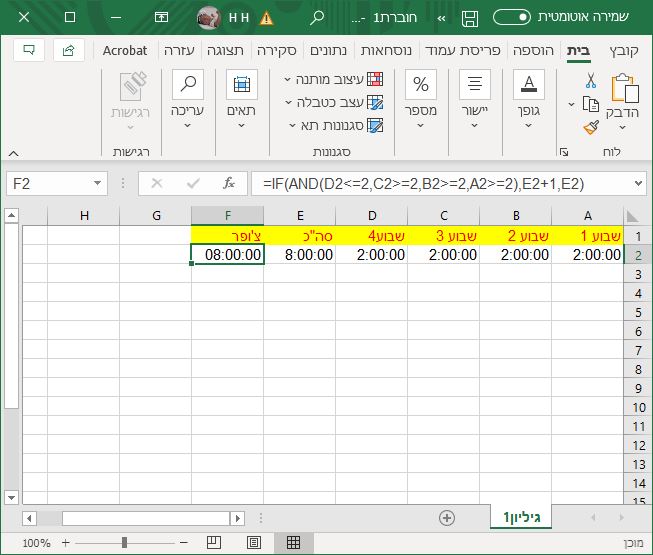Open the Comments speech bubble button

pyautogui.click(x=29, y=50)
